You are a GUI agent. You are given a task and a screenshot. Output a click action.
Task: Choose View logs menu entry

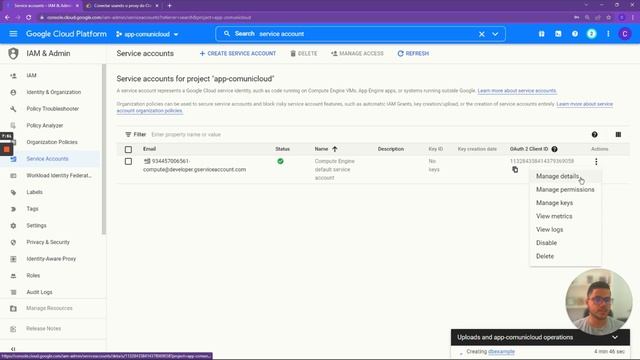(x=549, y=229)
